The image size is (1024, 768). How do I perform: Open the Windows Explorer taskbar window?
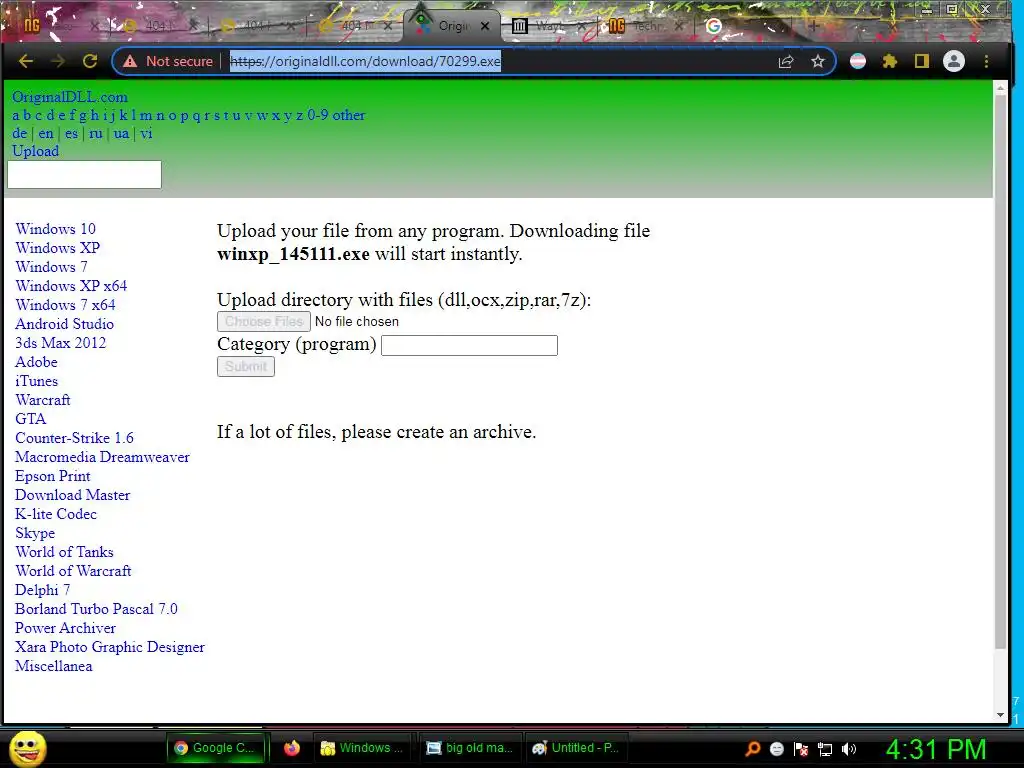[362, 748]
